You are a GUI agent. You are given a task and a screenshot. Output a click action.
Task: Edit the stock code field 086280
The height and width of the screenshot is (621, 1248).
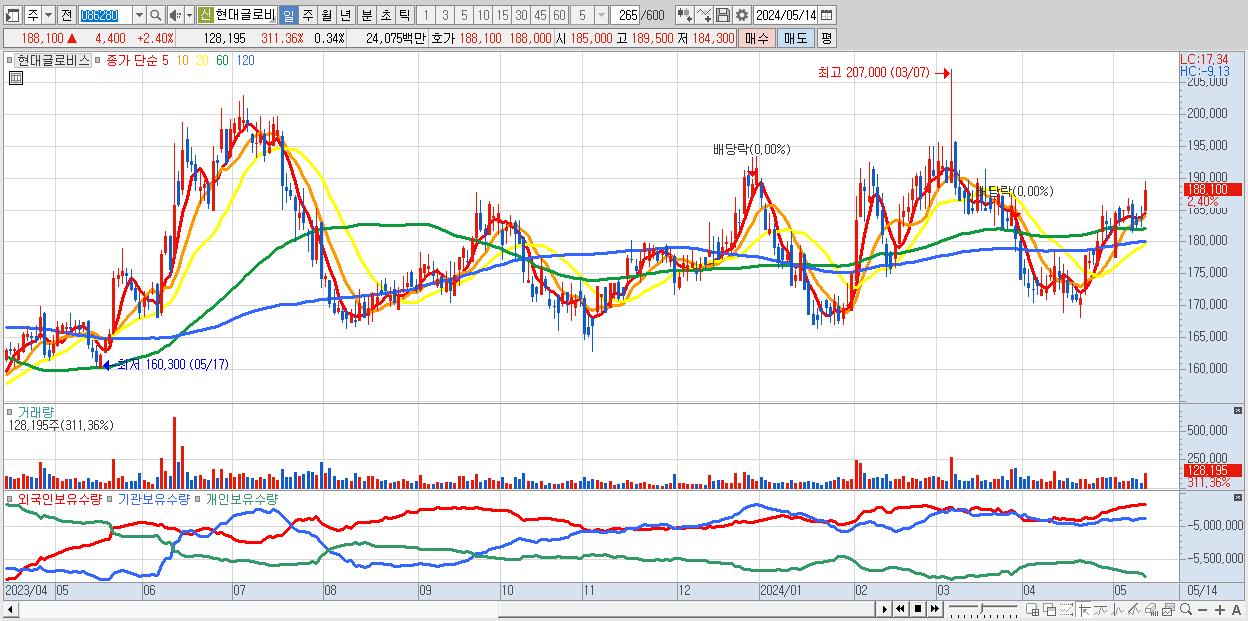(x=105, y=16)
